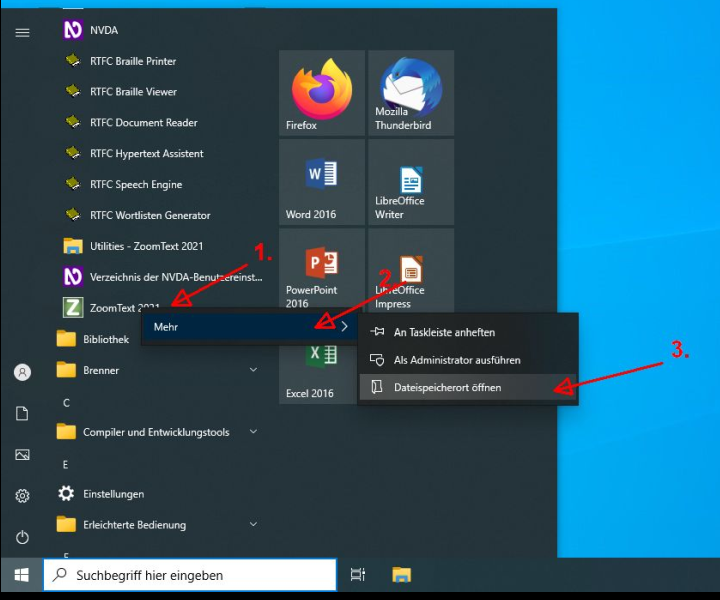The width and height of the screenshot is (720, 600).
Task: Open the Mehr submenu arrow
Action: 344,327
